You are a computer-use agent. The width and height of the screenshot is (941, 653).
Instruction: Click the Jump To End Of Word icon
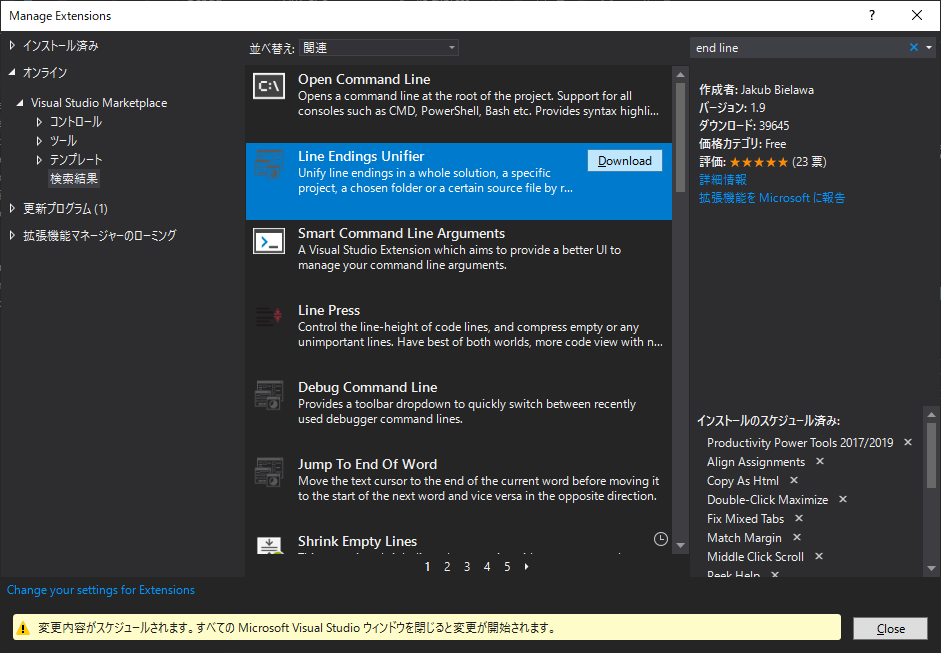pos(268,472)
